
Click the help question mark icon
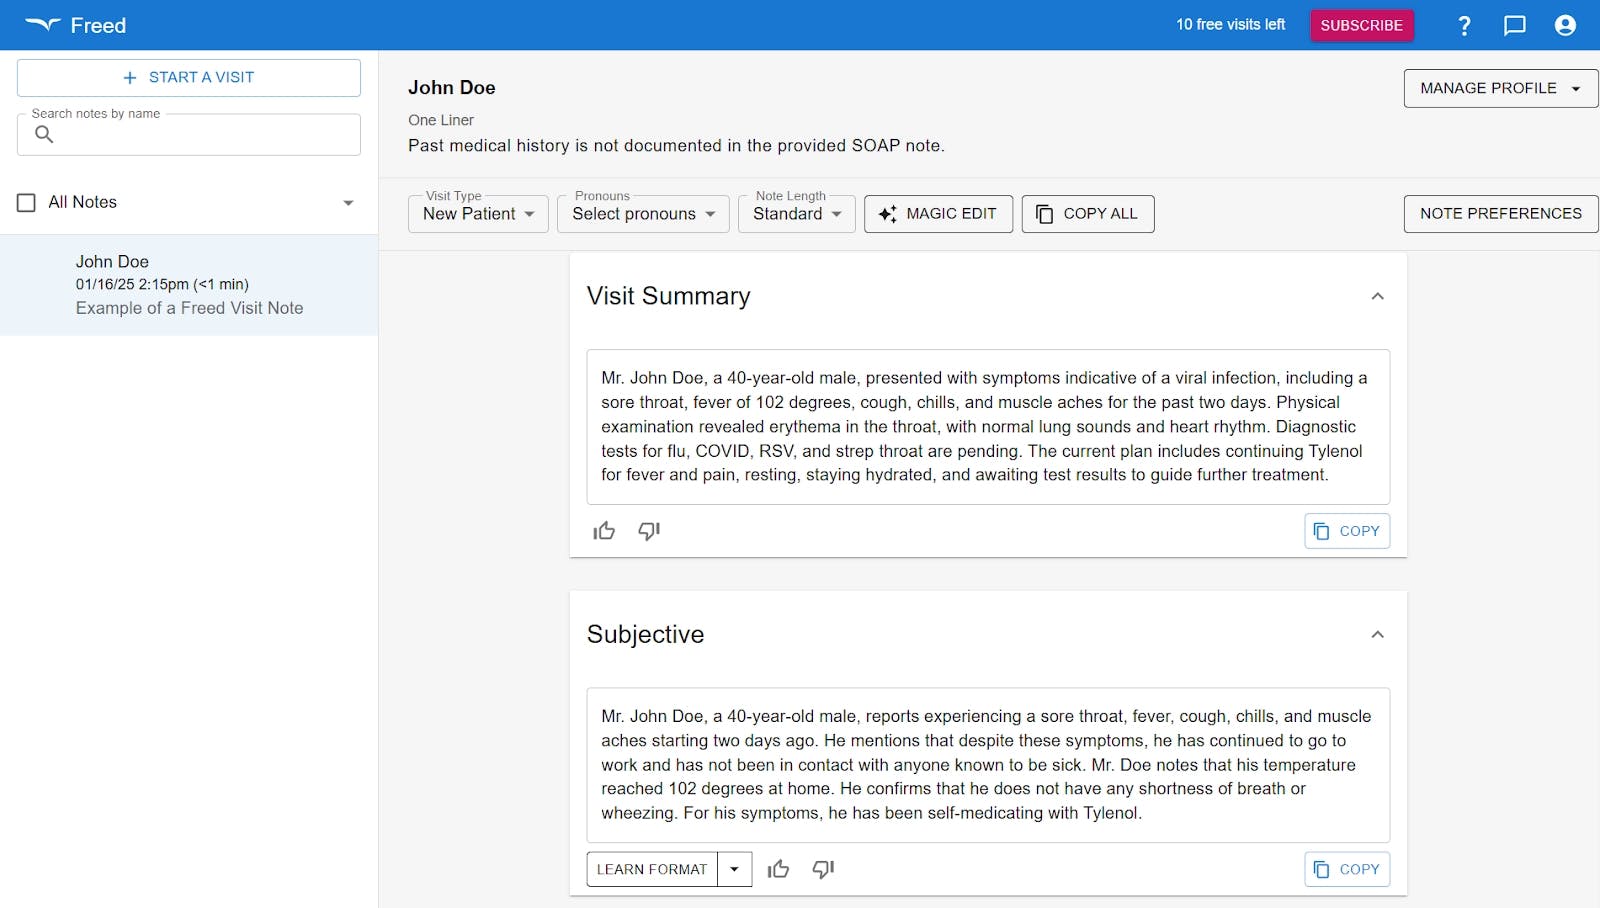tap(1464, 26)
